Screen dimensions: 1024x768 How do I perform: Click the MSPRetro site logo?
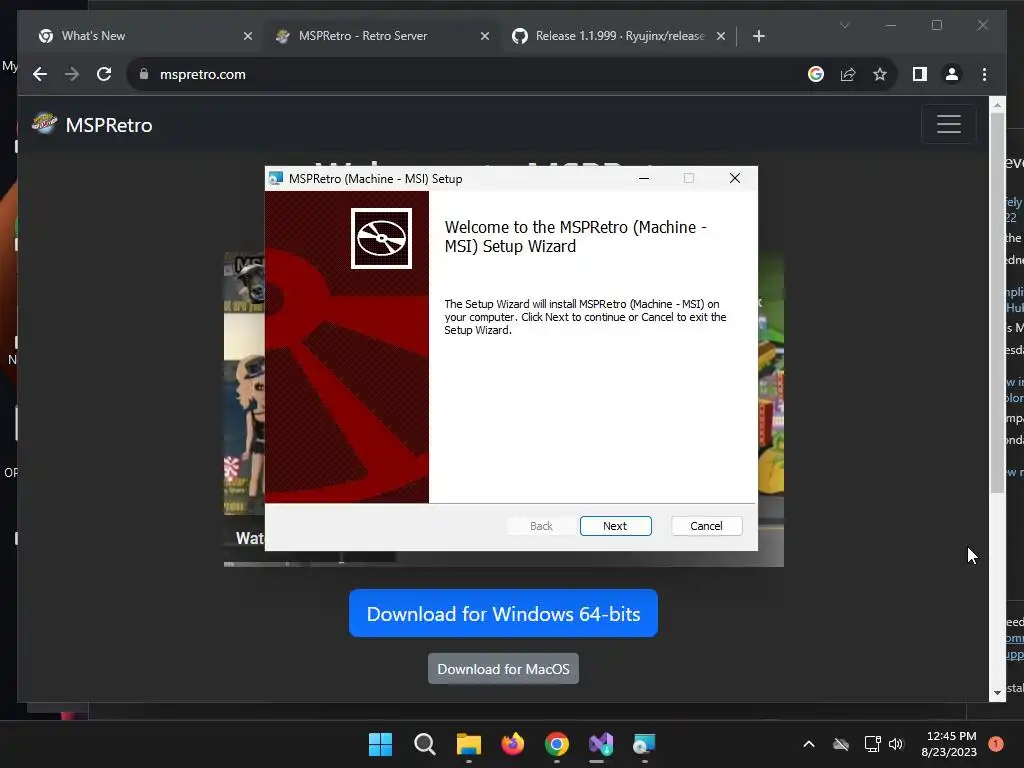(x=44, y=124)
